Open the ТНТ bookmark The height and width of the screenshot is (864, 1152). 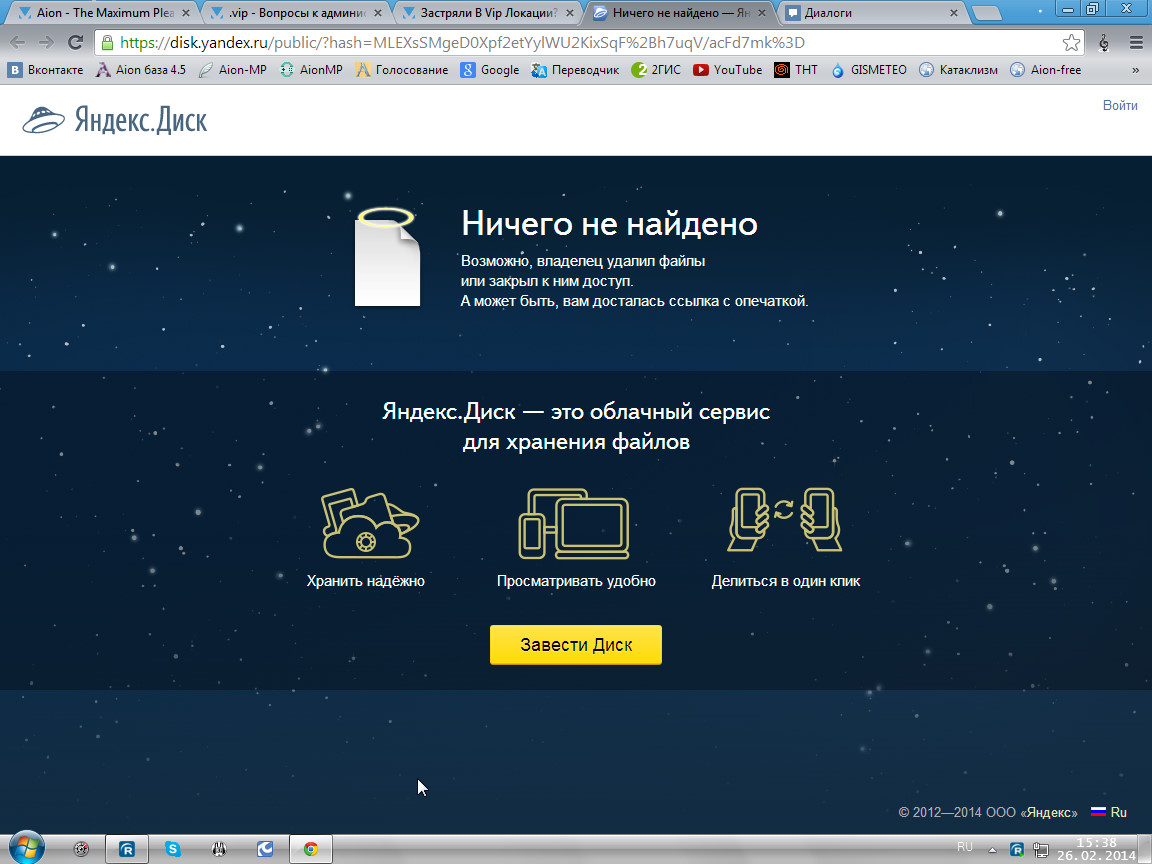tap(796, 70)
